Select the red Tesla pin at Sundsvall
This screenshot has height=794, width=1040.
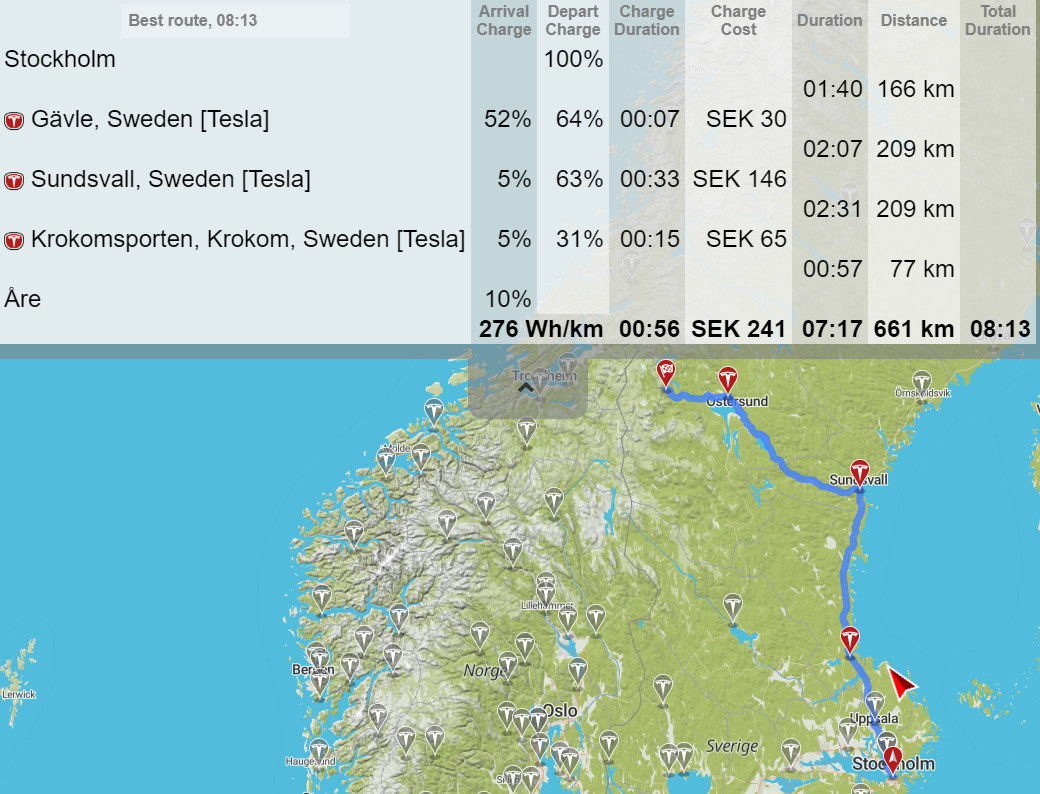click(860, 474)
